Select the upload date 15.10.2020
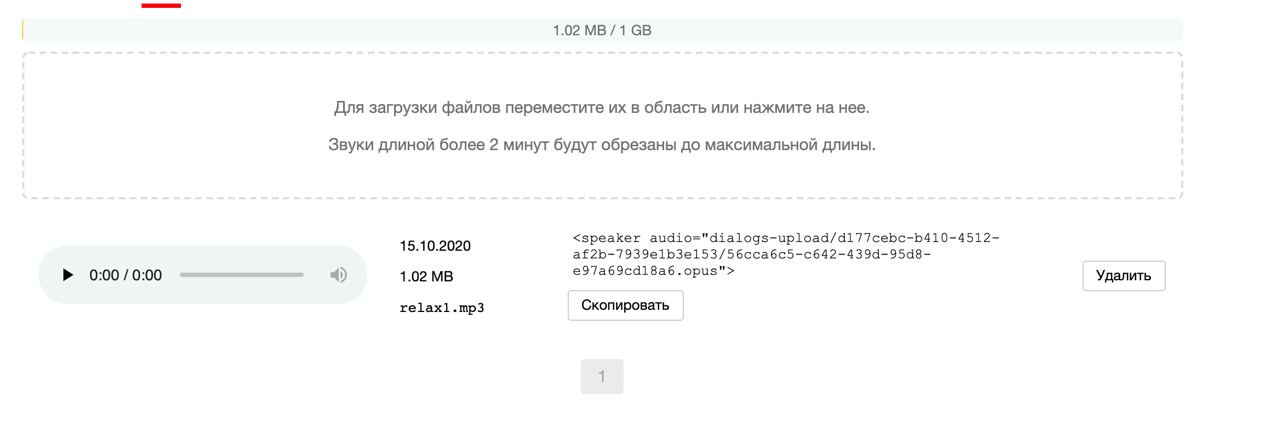 [x=435, y=246]
